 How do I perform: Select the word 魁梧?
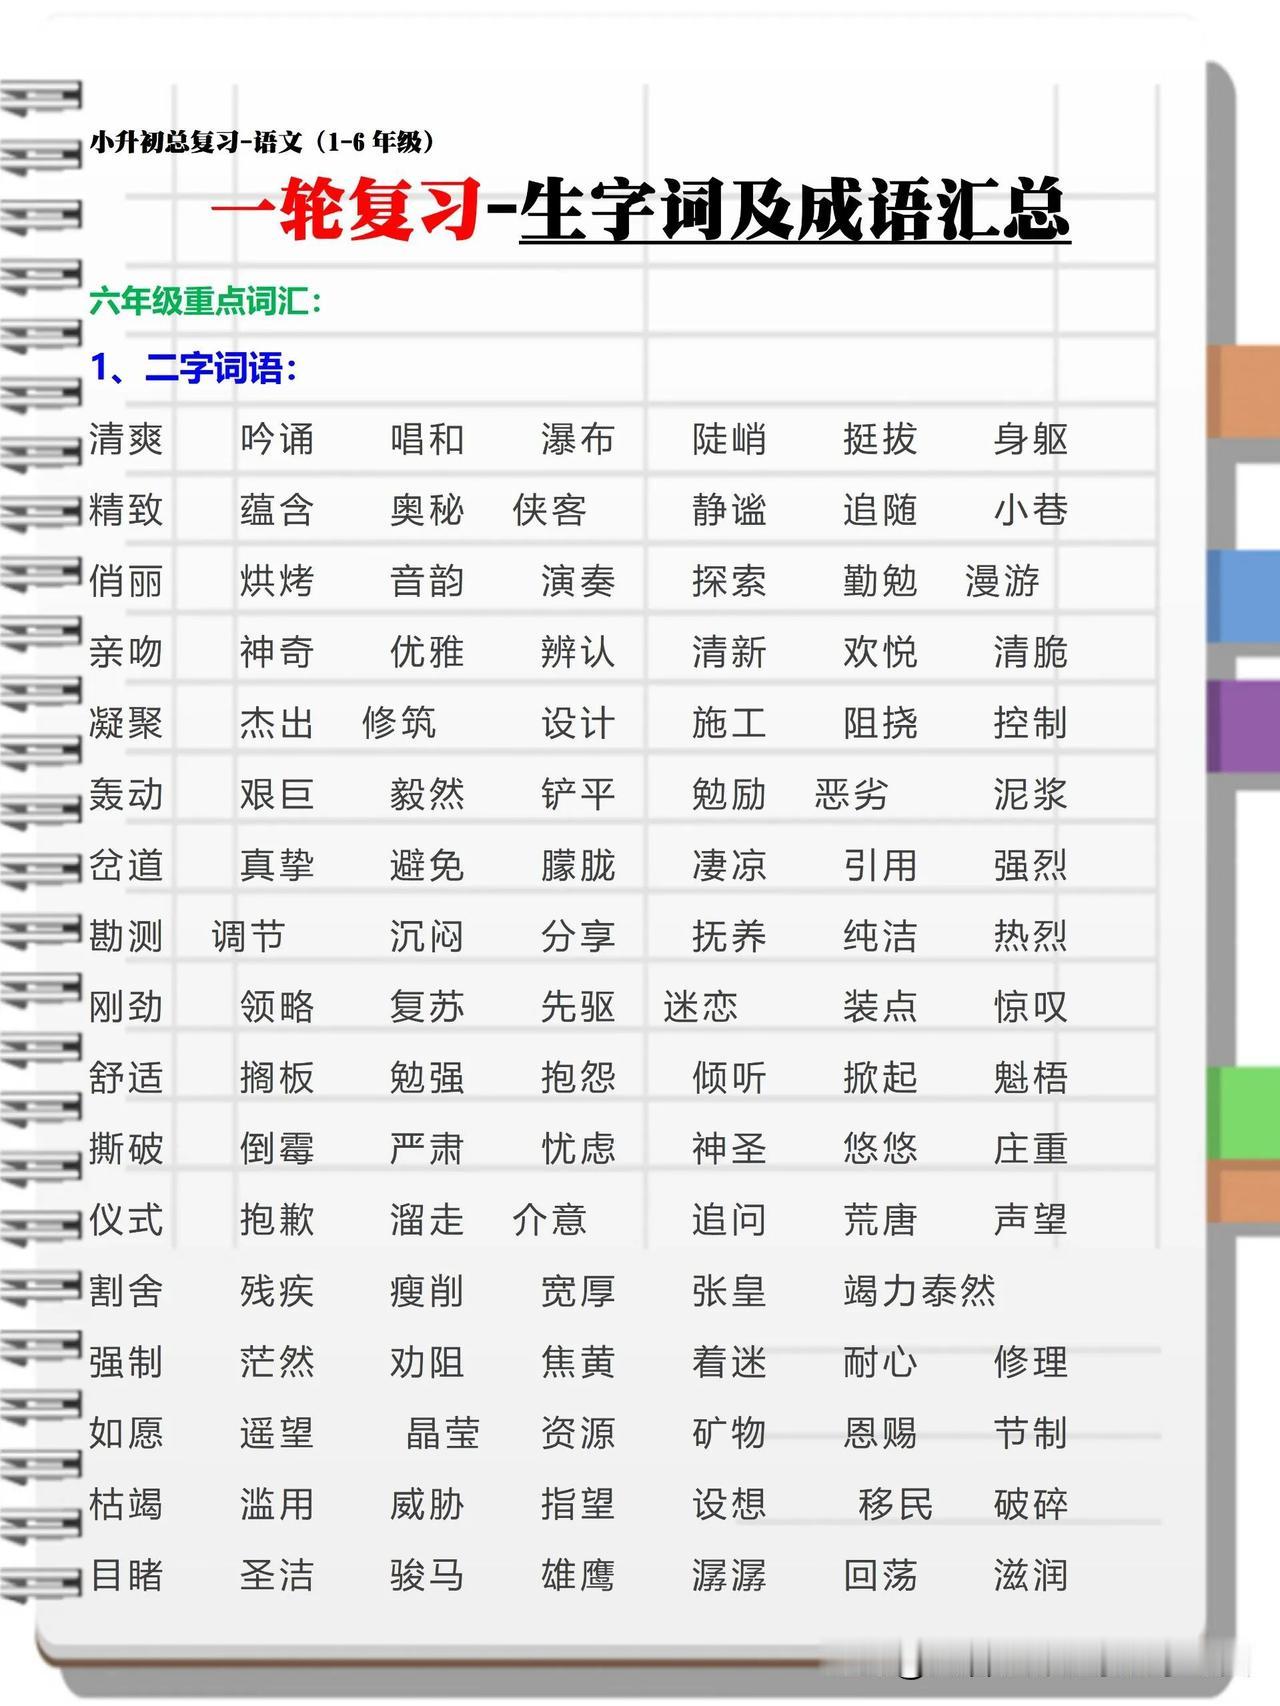(x=1030, y=1078)
